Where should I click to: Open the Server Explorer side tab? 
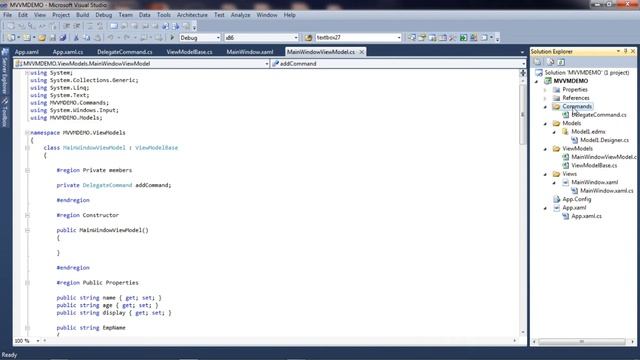pos(5,71)
